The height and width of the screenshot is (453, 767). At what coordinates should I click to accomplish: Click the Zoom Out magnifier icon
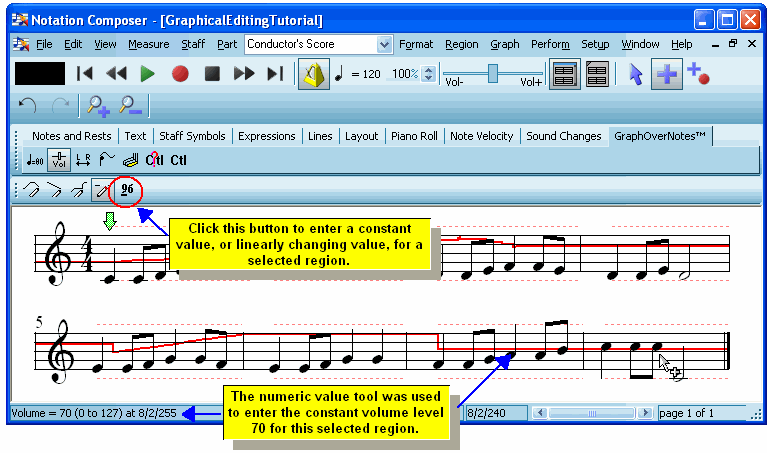pyautogui.click(x=130, y=105)
